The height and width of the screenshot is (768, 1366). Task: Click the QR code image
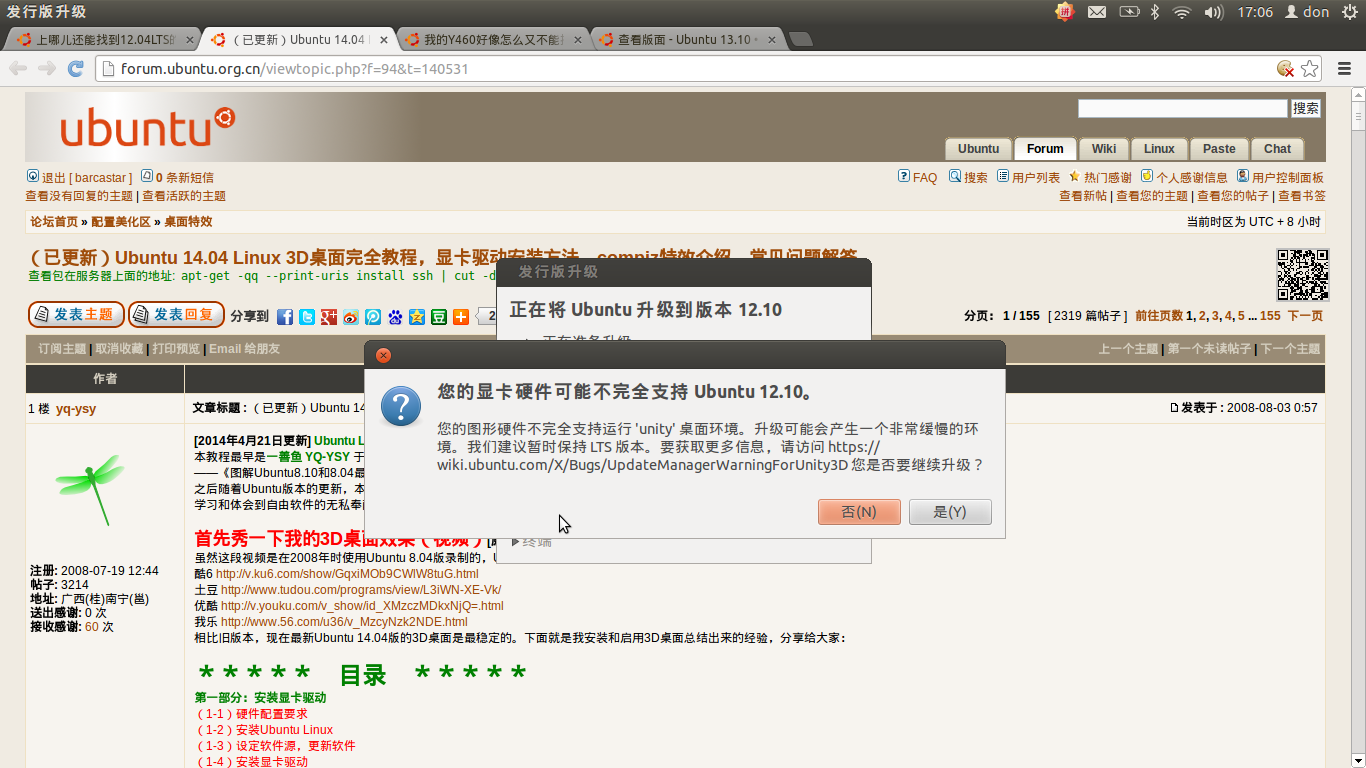pyautogui.click(x=1303, y=275)
